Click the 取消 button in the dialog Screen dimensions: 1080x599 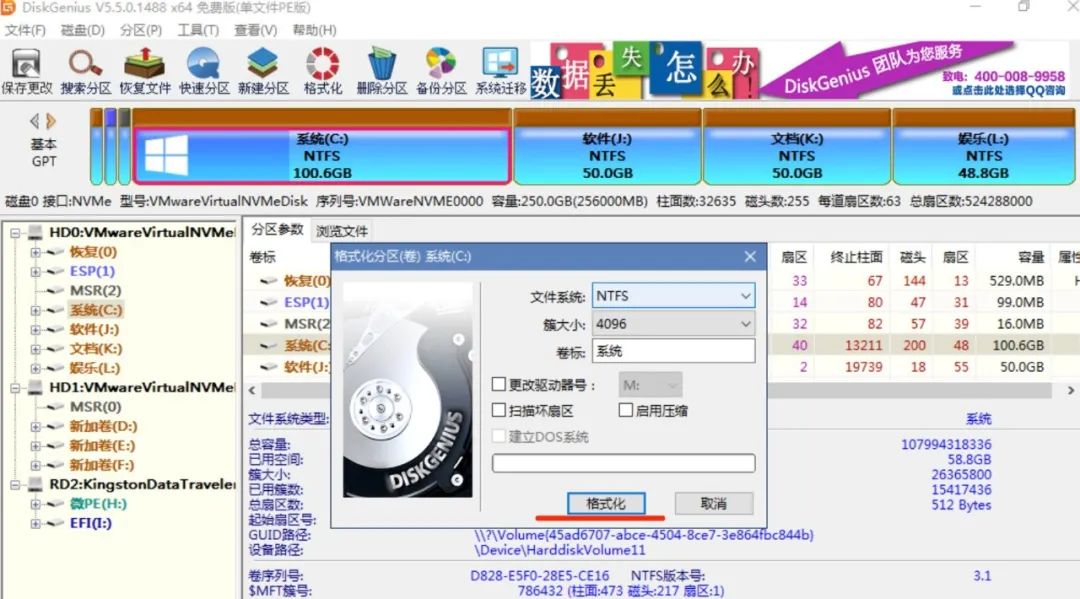714,503
